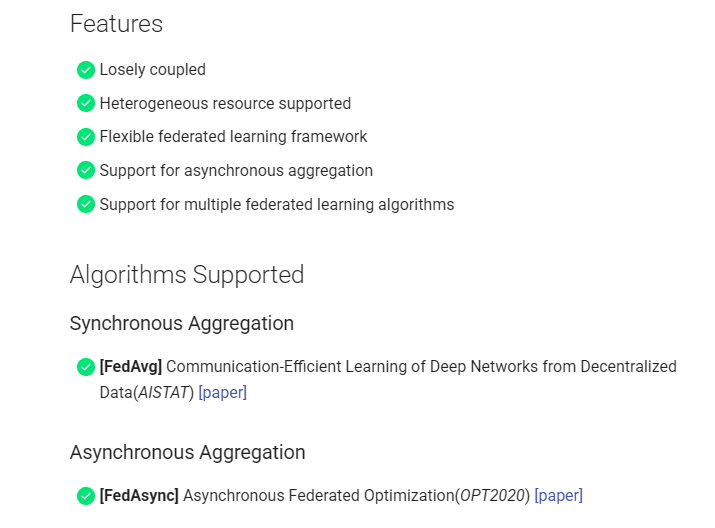The height and width of the screenshot is (528, 715).
Task: Click checkmark icon next to Heterogeneous resource supported
Action: 86,103
